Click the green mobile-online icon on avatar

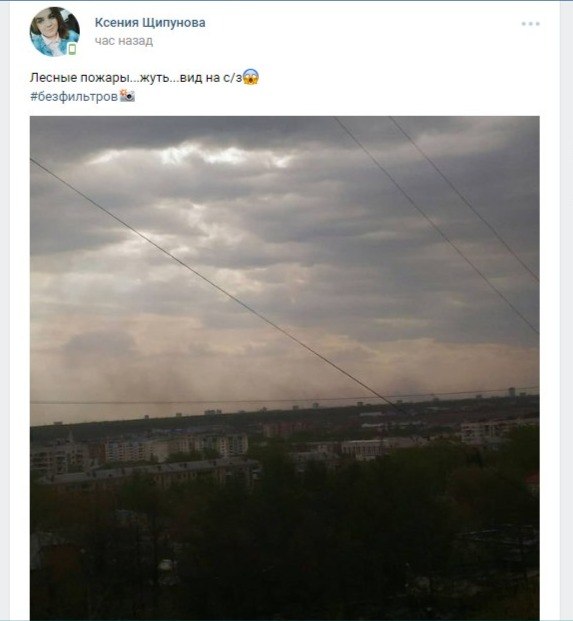tap(72, 49)
